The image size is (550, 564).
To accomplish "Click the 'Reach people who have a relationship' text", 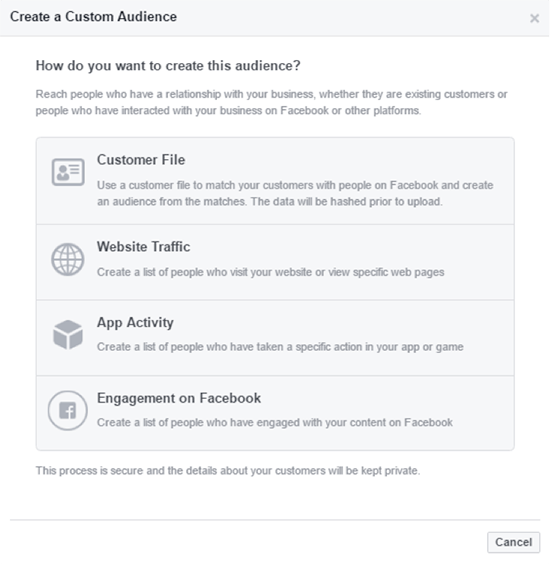I will click(x=271, y=94).
